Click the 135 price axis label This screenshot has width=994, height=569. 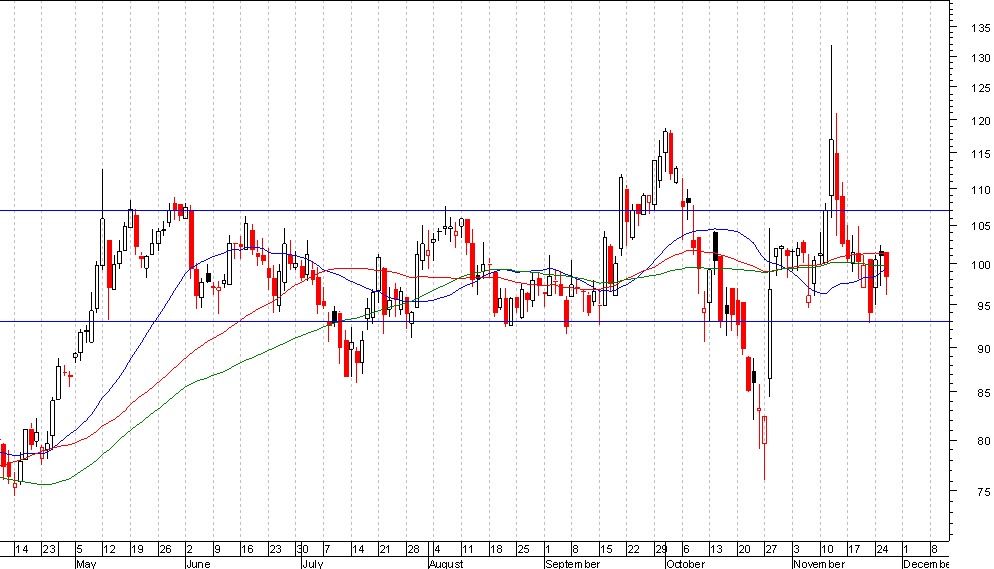[x=980, y=28]
